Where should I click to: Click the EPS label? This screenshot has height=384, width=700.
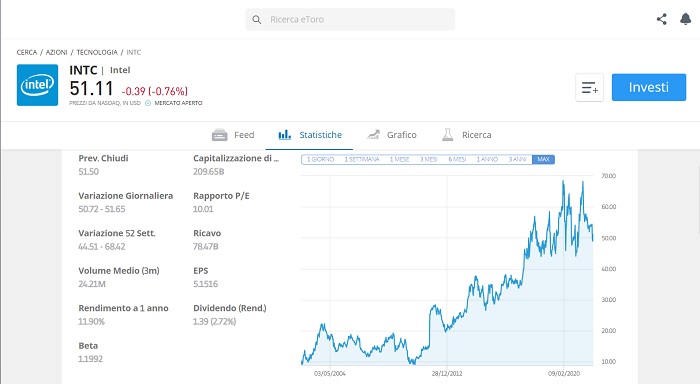(200, 271)
